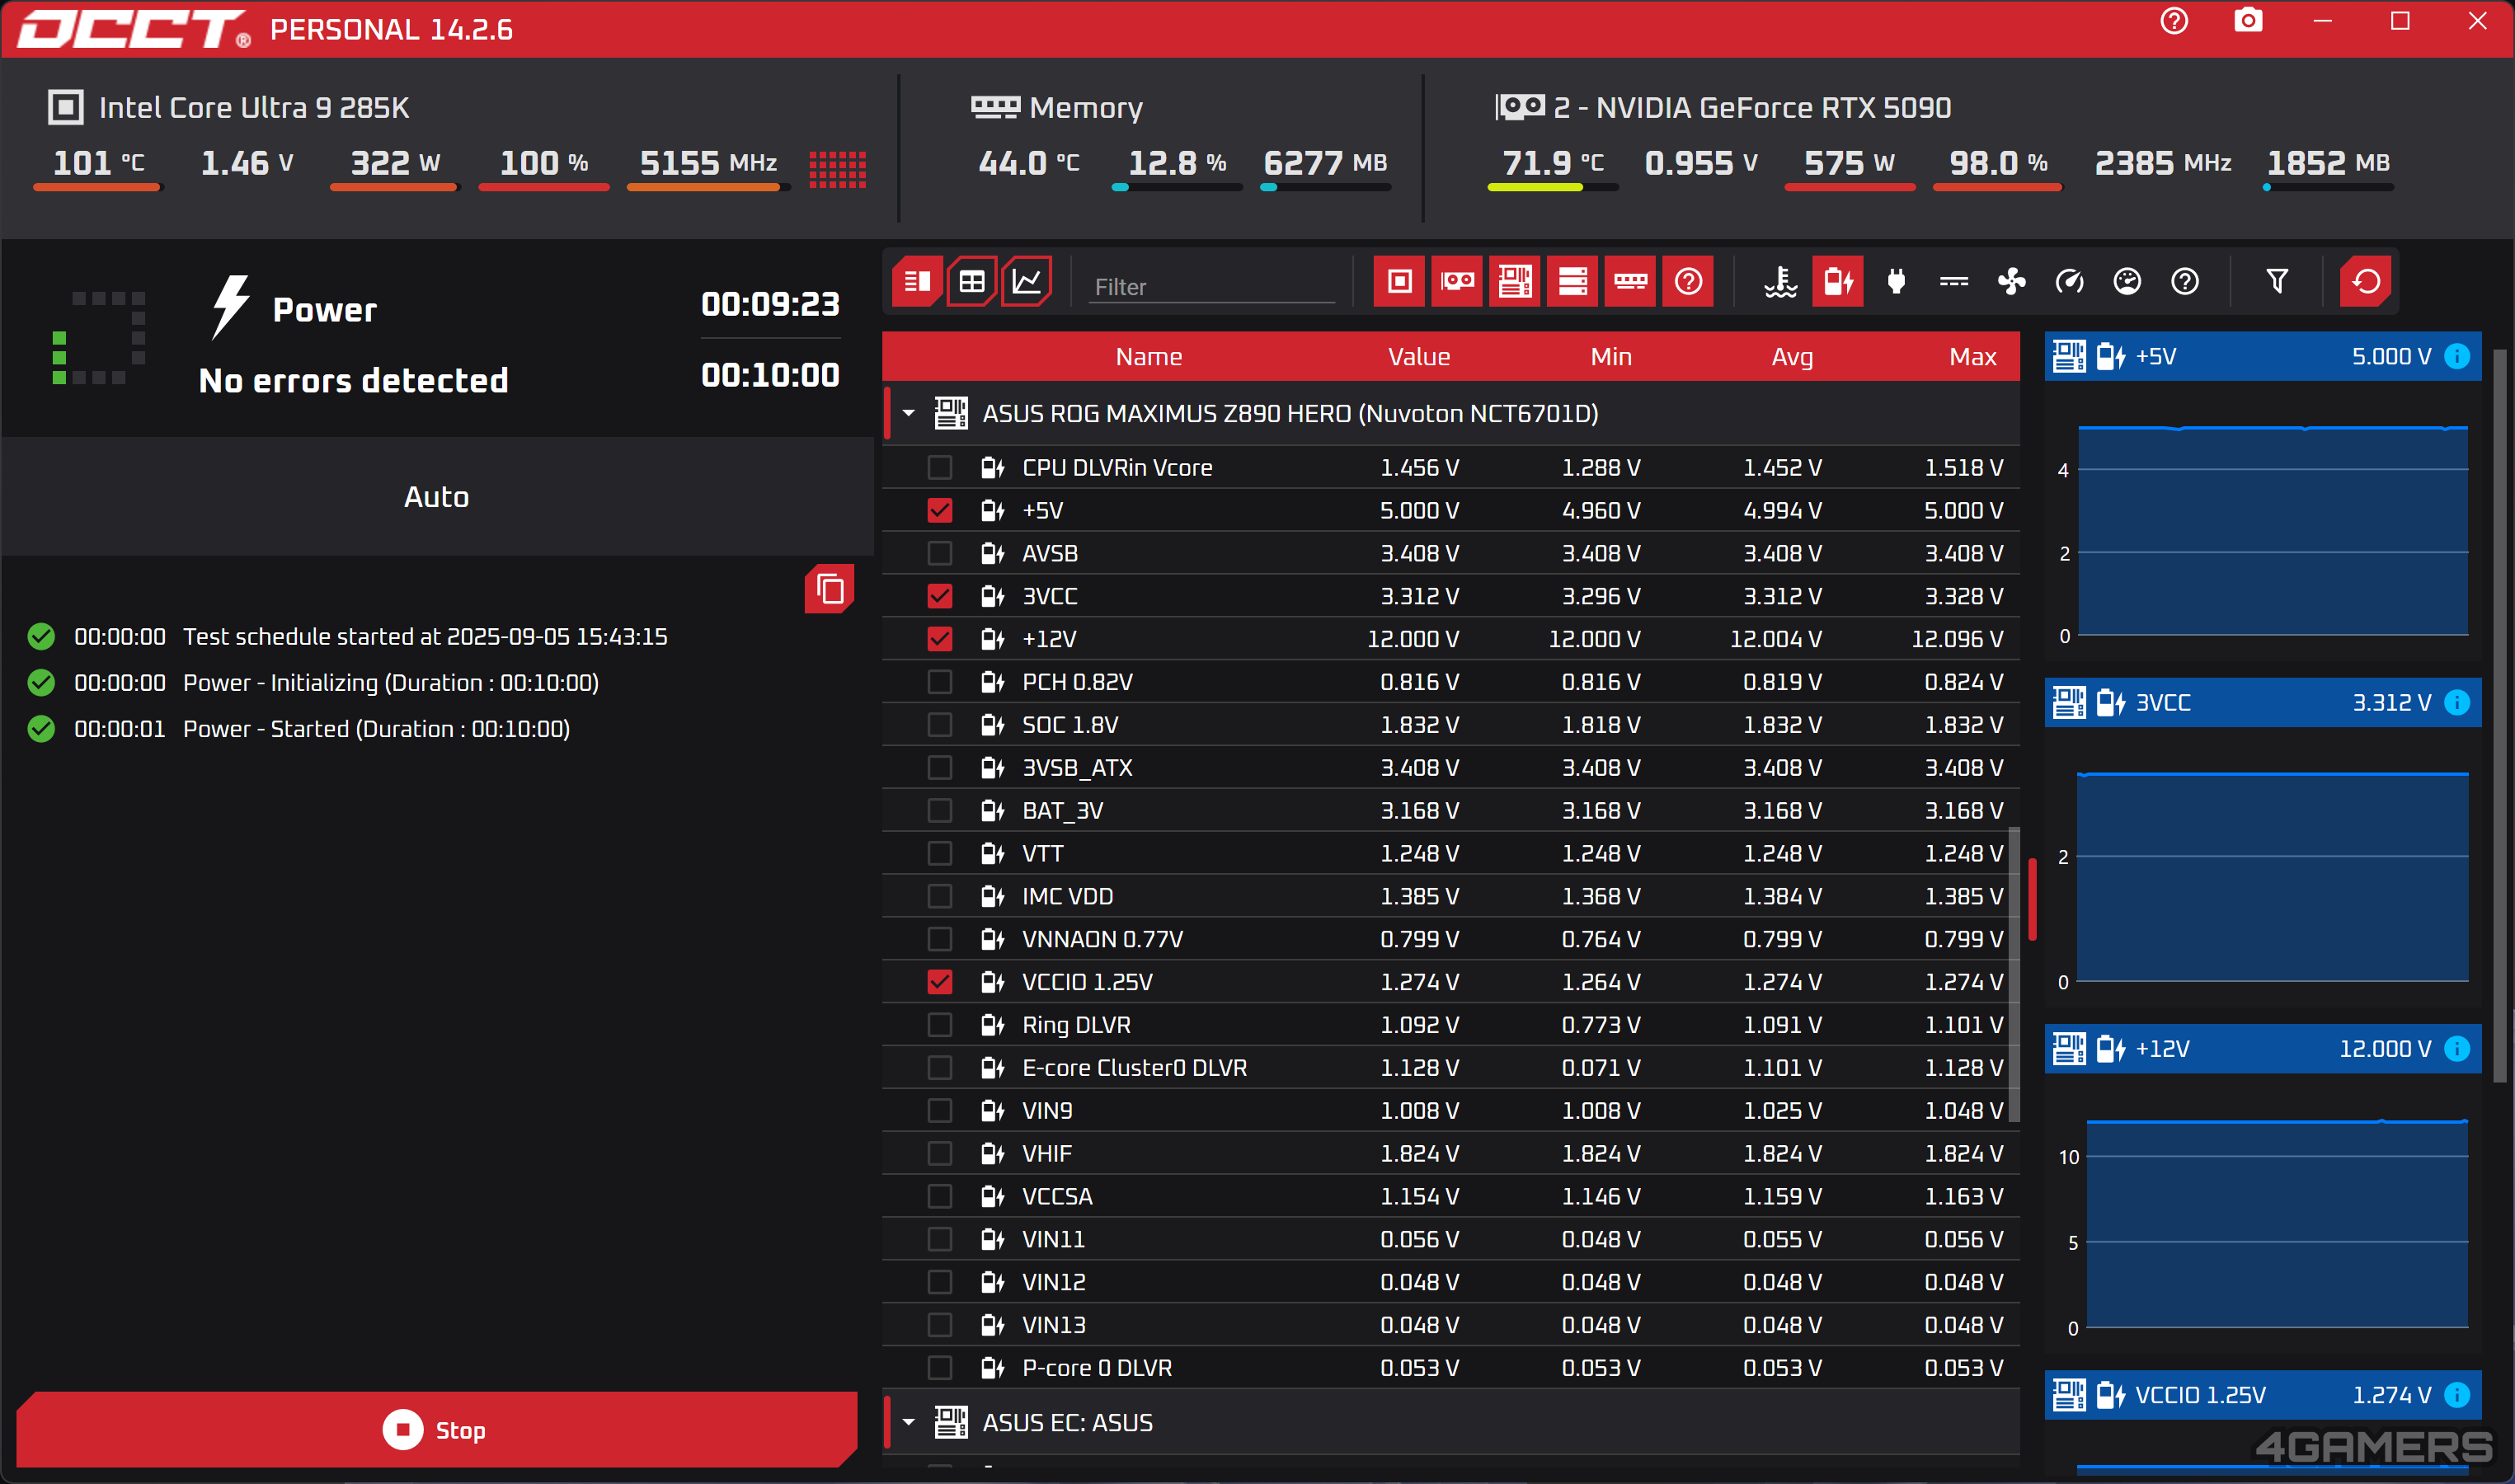Sort by Value column header
The image size is (2515, 1484).
[1419, 357]
